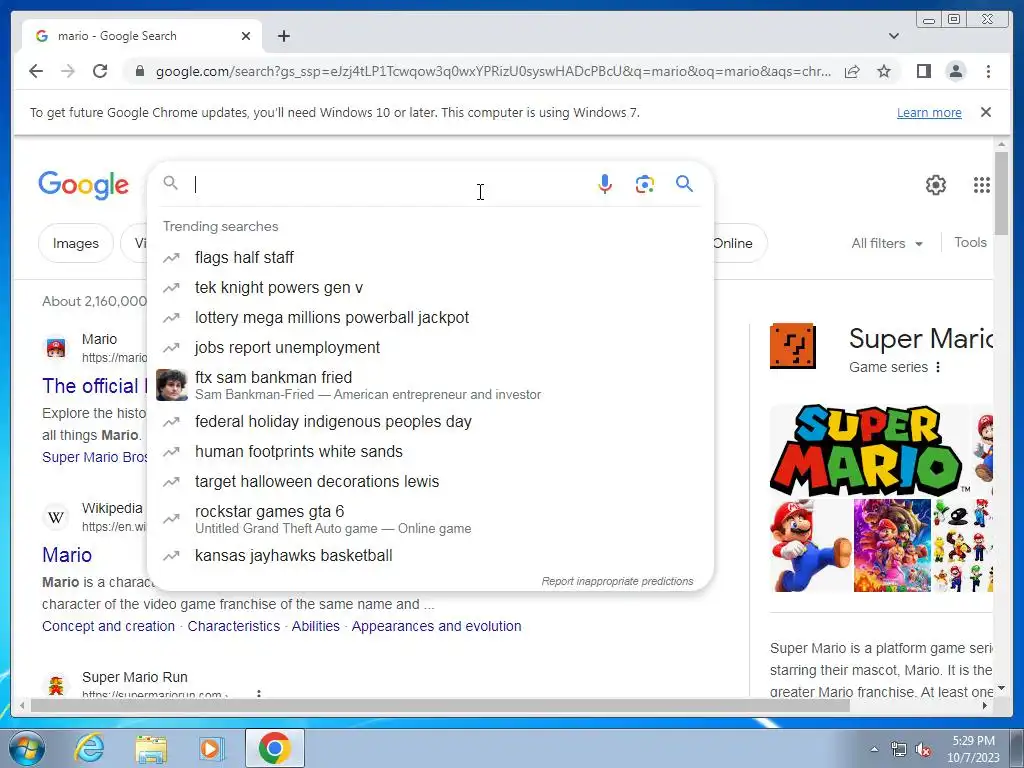Open the Learn more link
The height and width of the screenshot is (768, 1024).
click(929, 112)
